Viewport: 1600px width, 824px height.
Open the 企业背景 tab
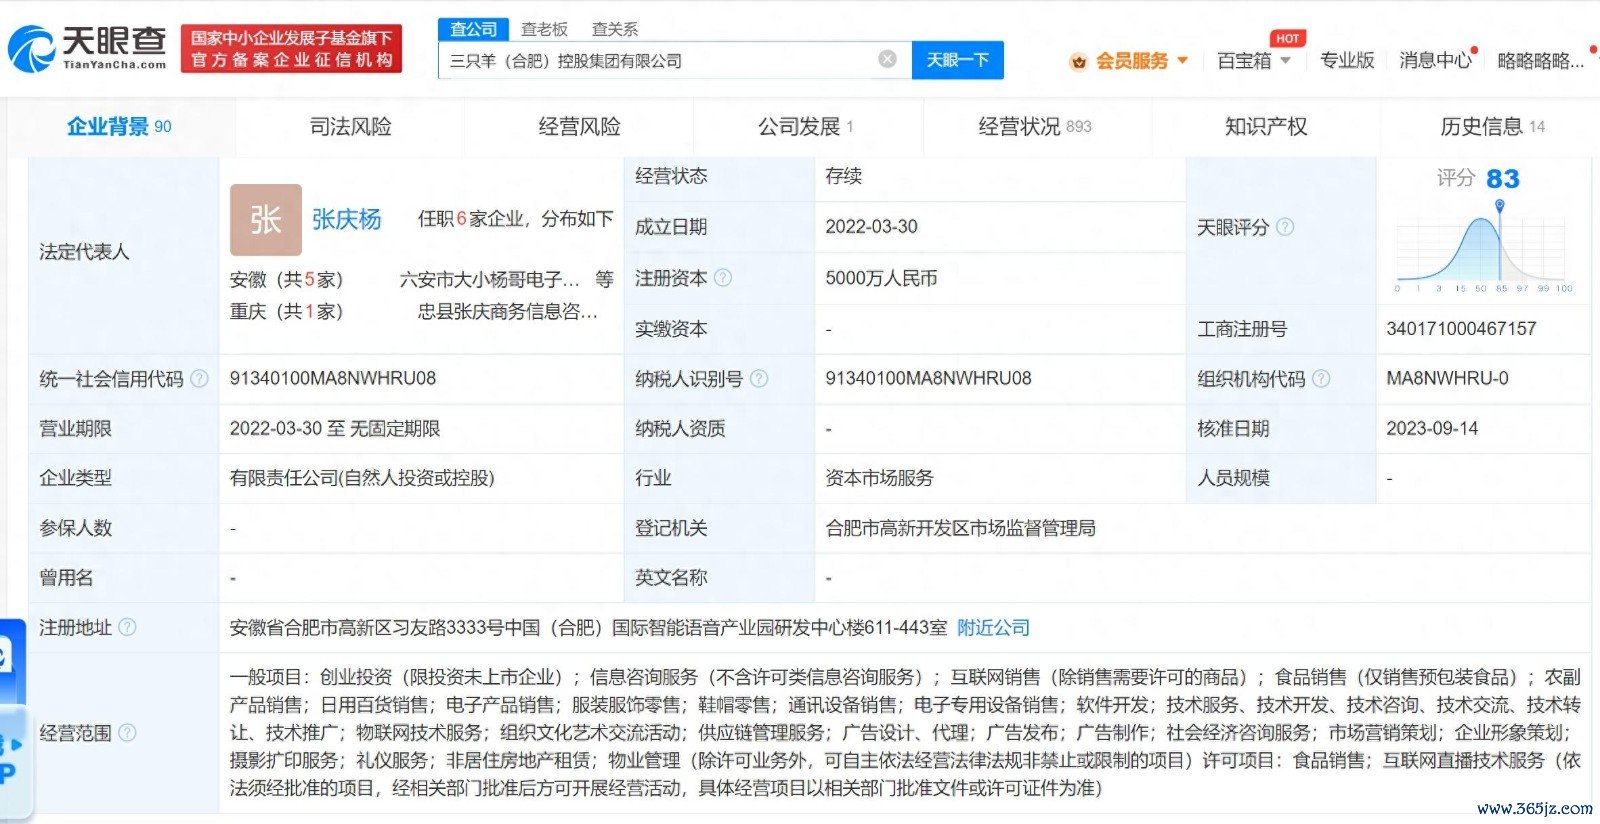click(119, 127)
